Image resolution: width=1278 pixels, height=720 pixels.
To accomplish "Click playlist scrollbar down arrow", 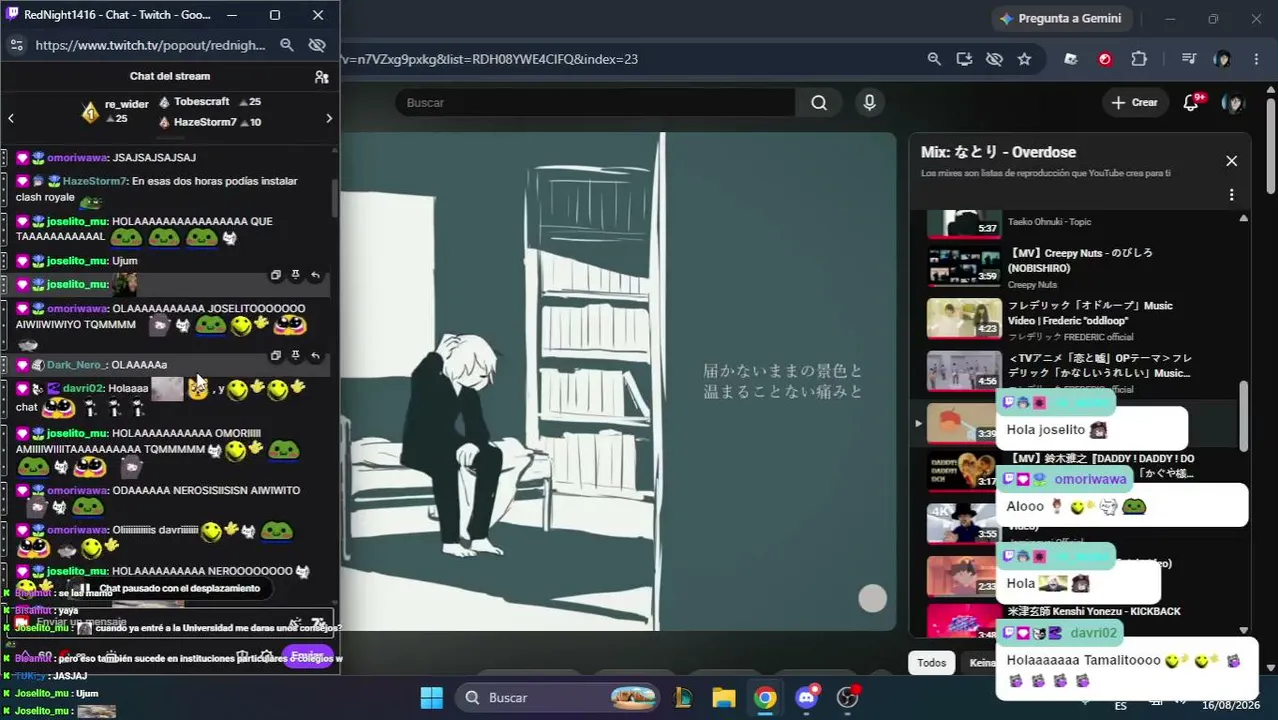I will (x=1243, y=630).
